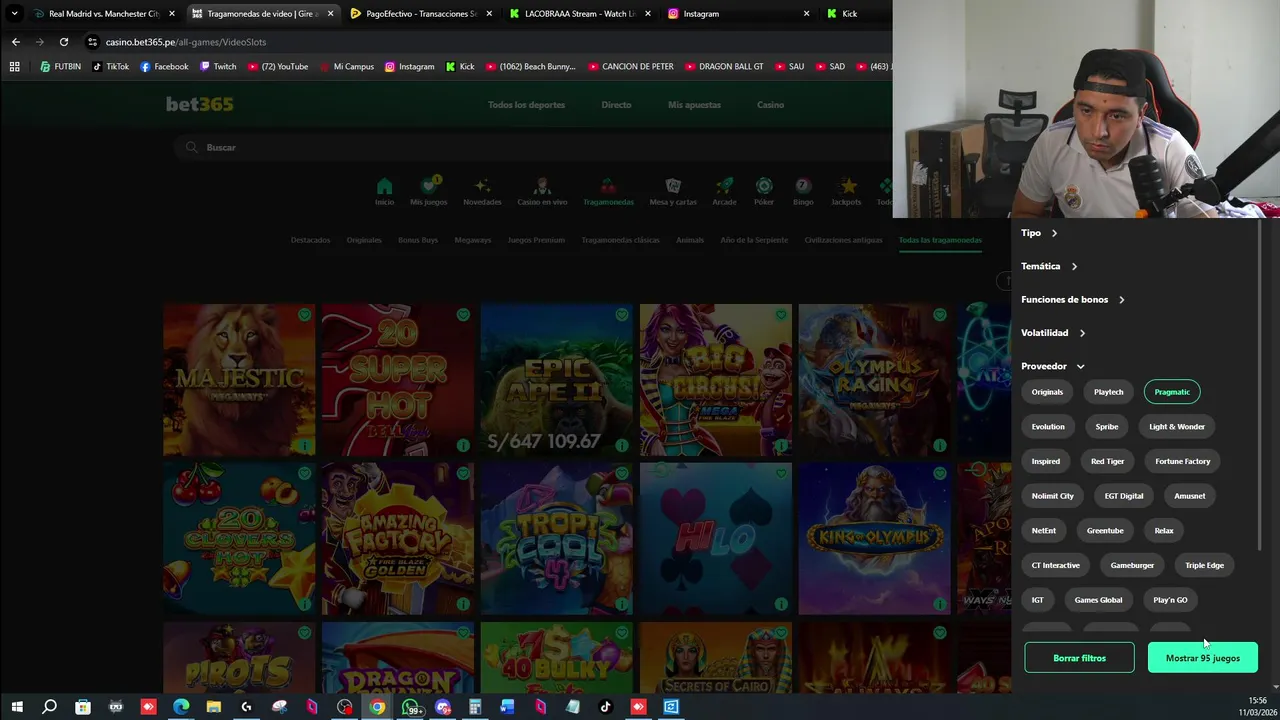Switch to Real Madrid vs. Manchester City tab

pos(103,14)
